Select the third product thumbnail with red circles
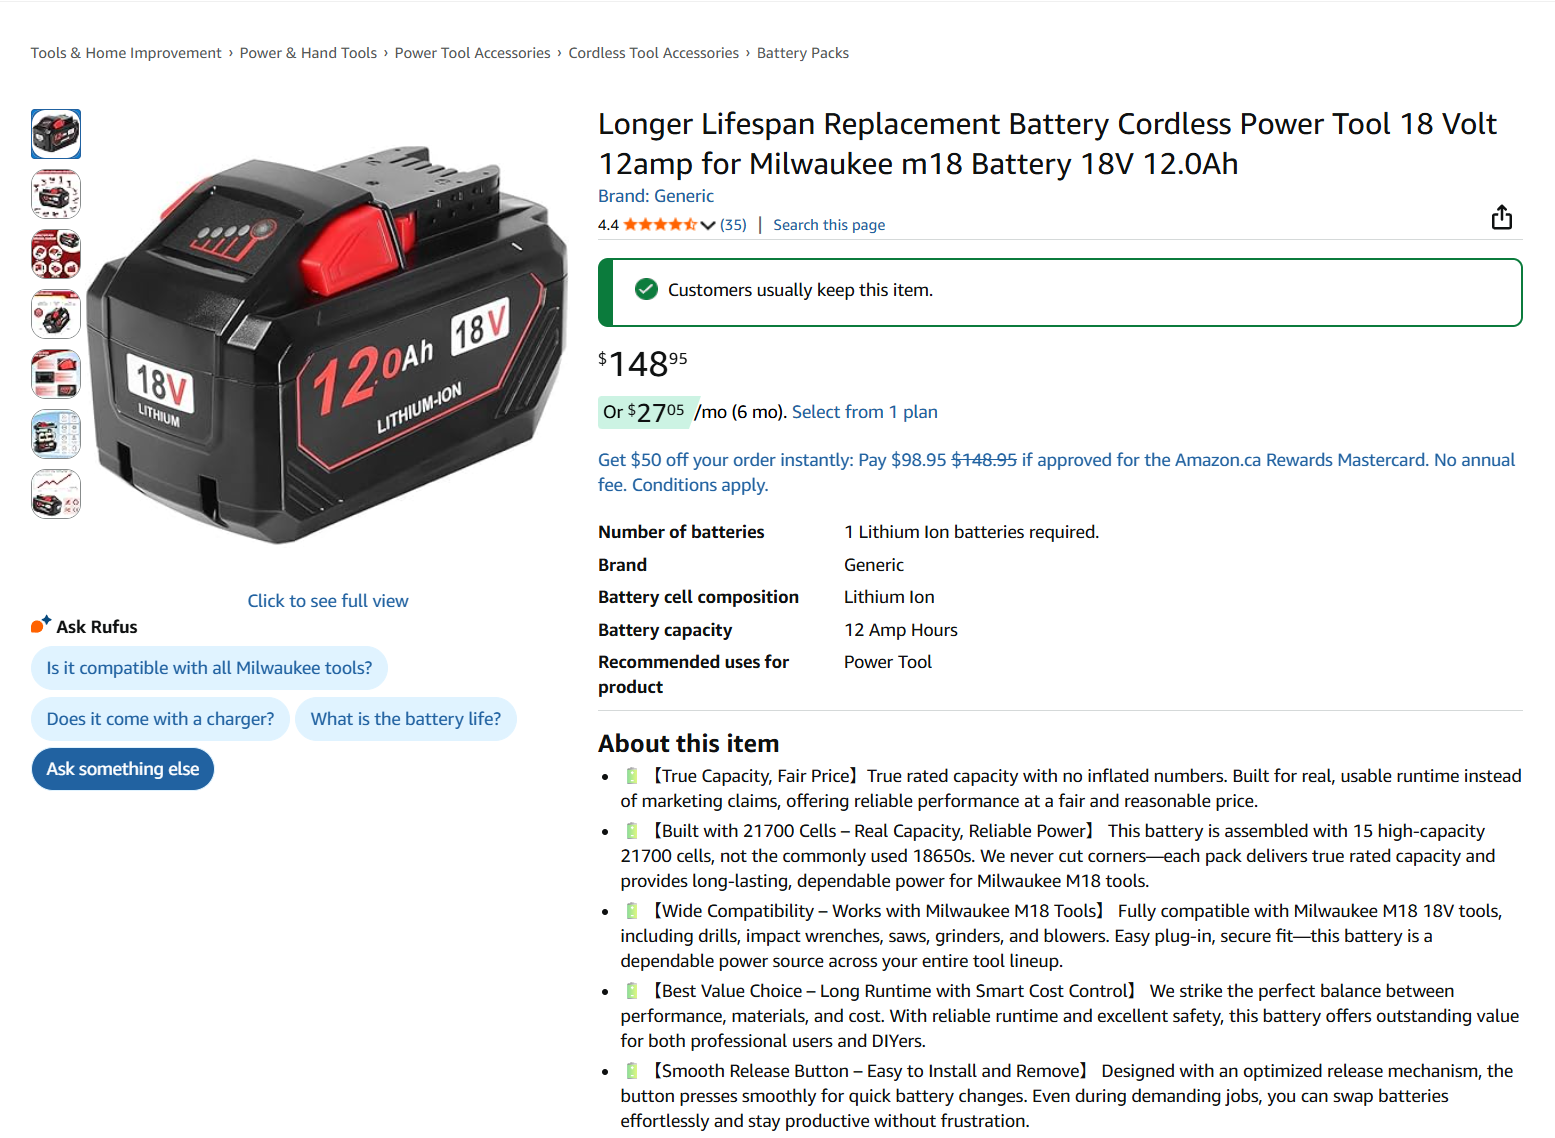This screenshot has width=1555, height=1138. tap(56, 254)
